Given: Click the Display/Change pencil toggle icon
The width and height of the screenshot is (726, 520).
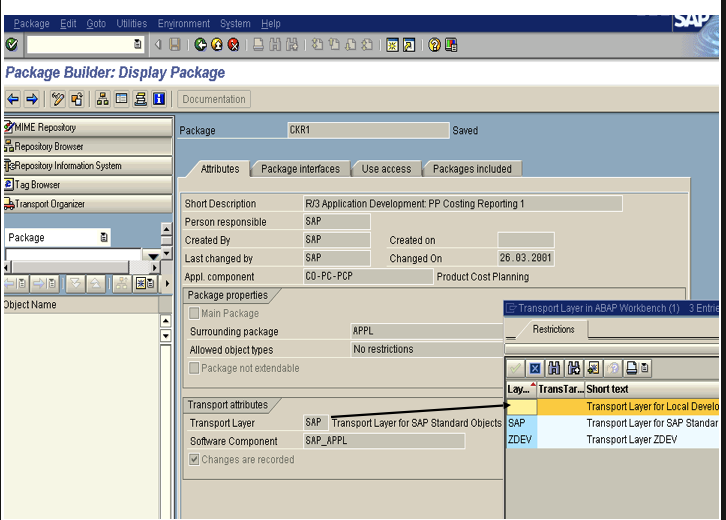Looking at the screenshot, I should pyautogui.click(x=58, y=99).
